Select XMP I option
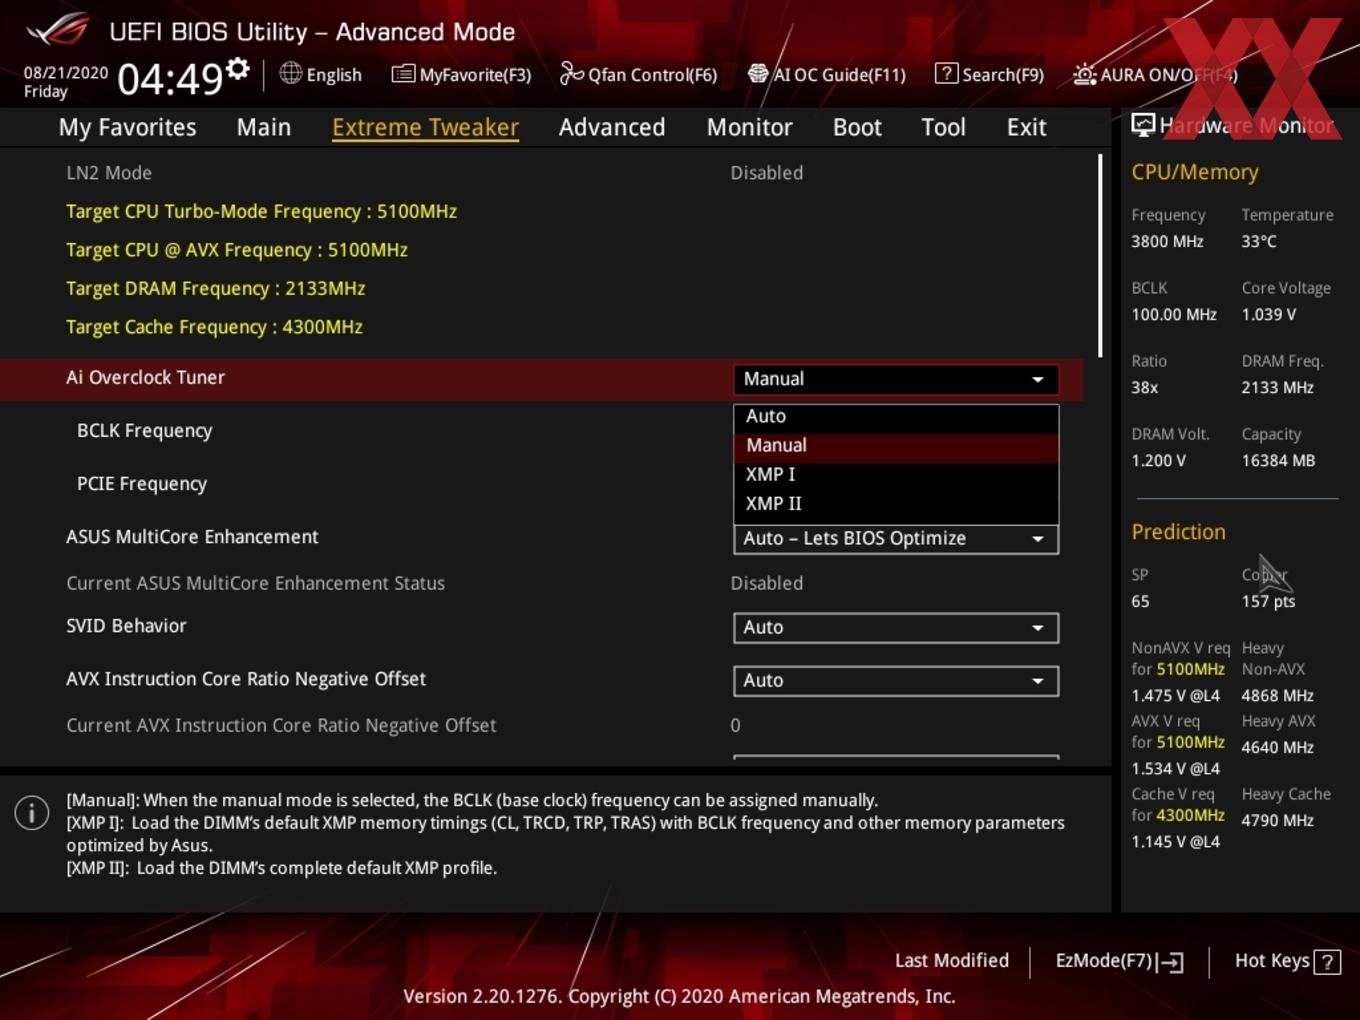1360x1020 pixels. pos(895,474)
